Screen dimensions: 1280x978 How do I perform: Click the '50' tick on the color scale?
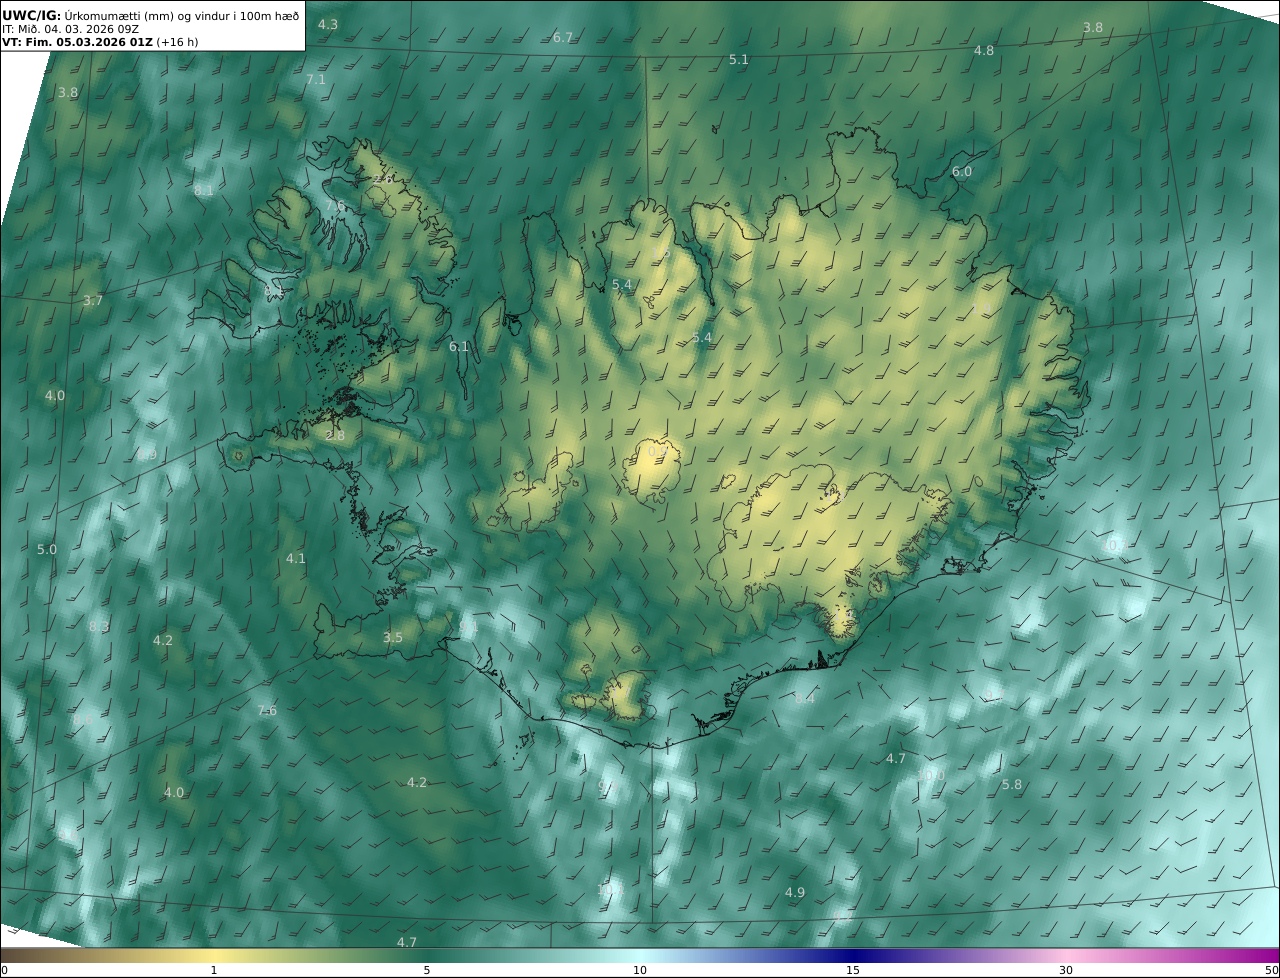[1271, 970]
